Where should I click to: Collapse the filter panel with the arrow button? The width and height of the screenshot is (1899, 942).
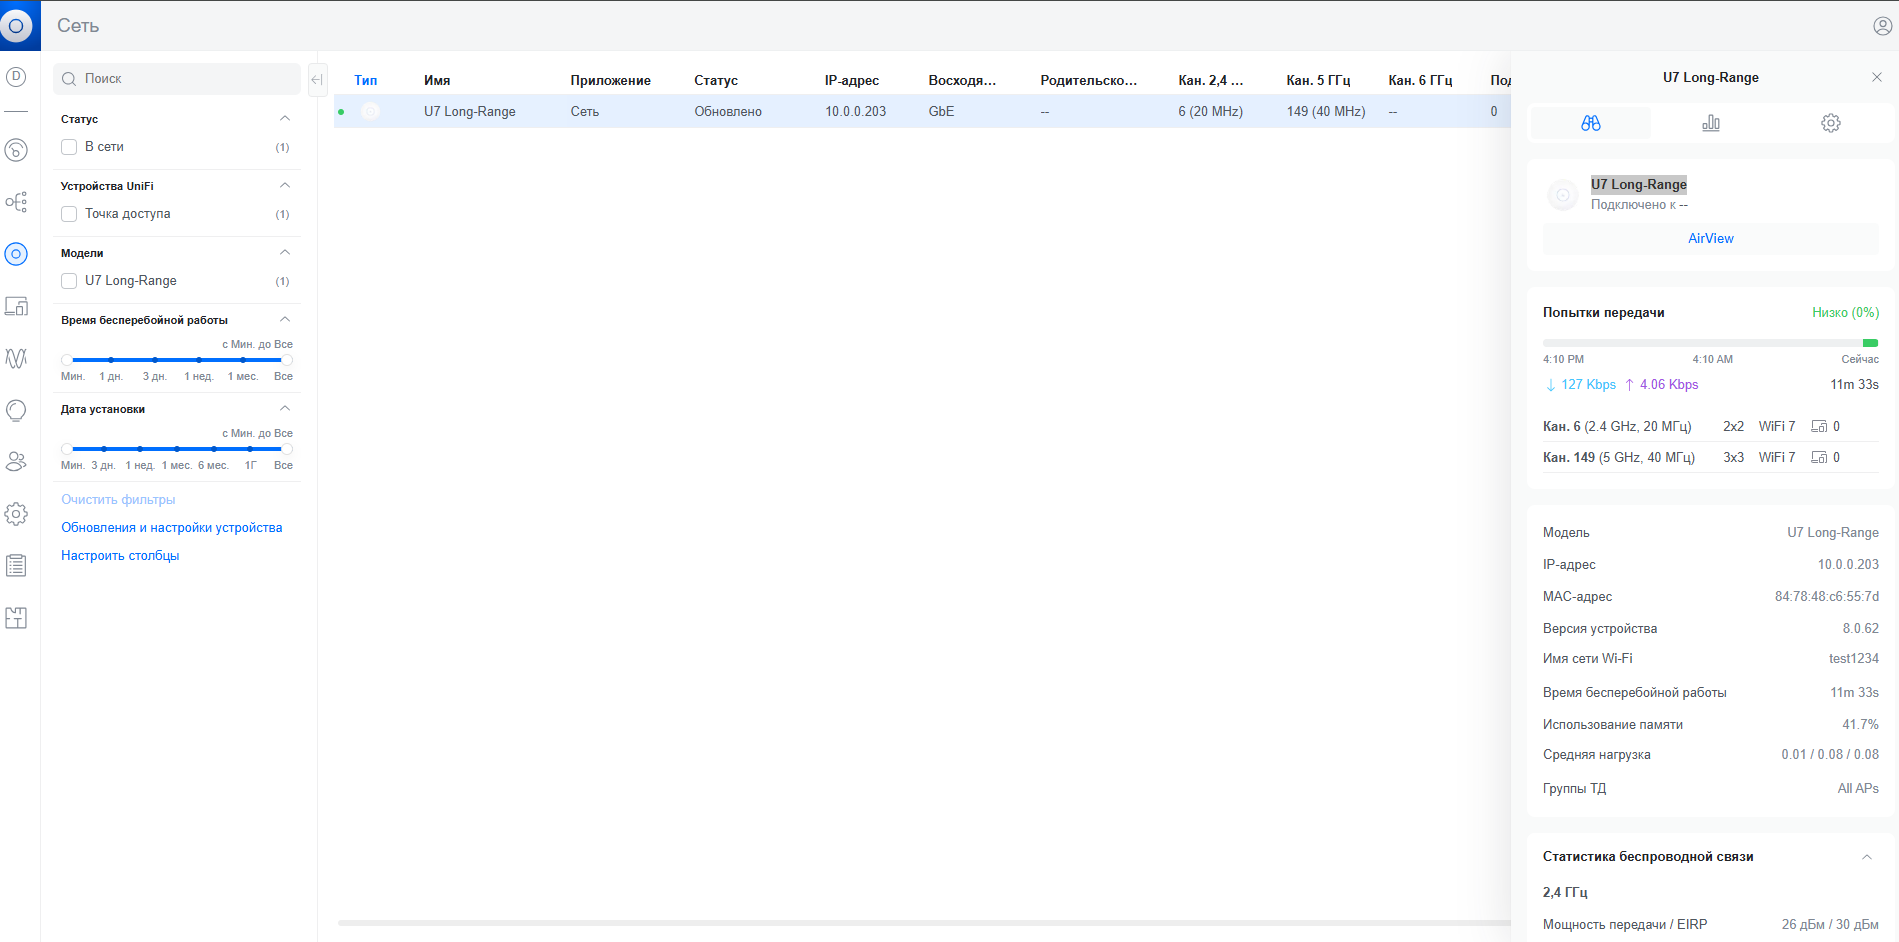(317, 80)
